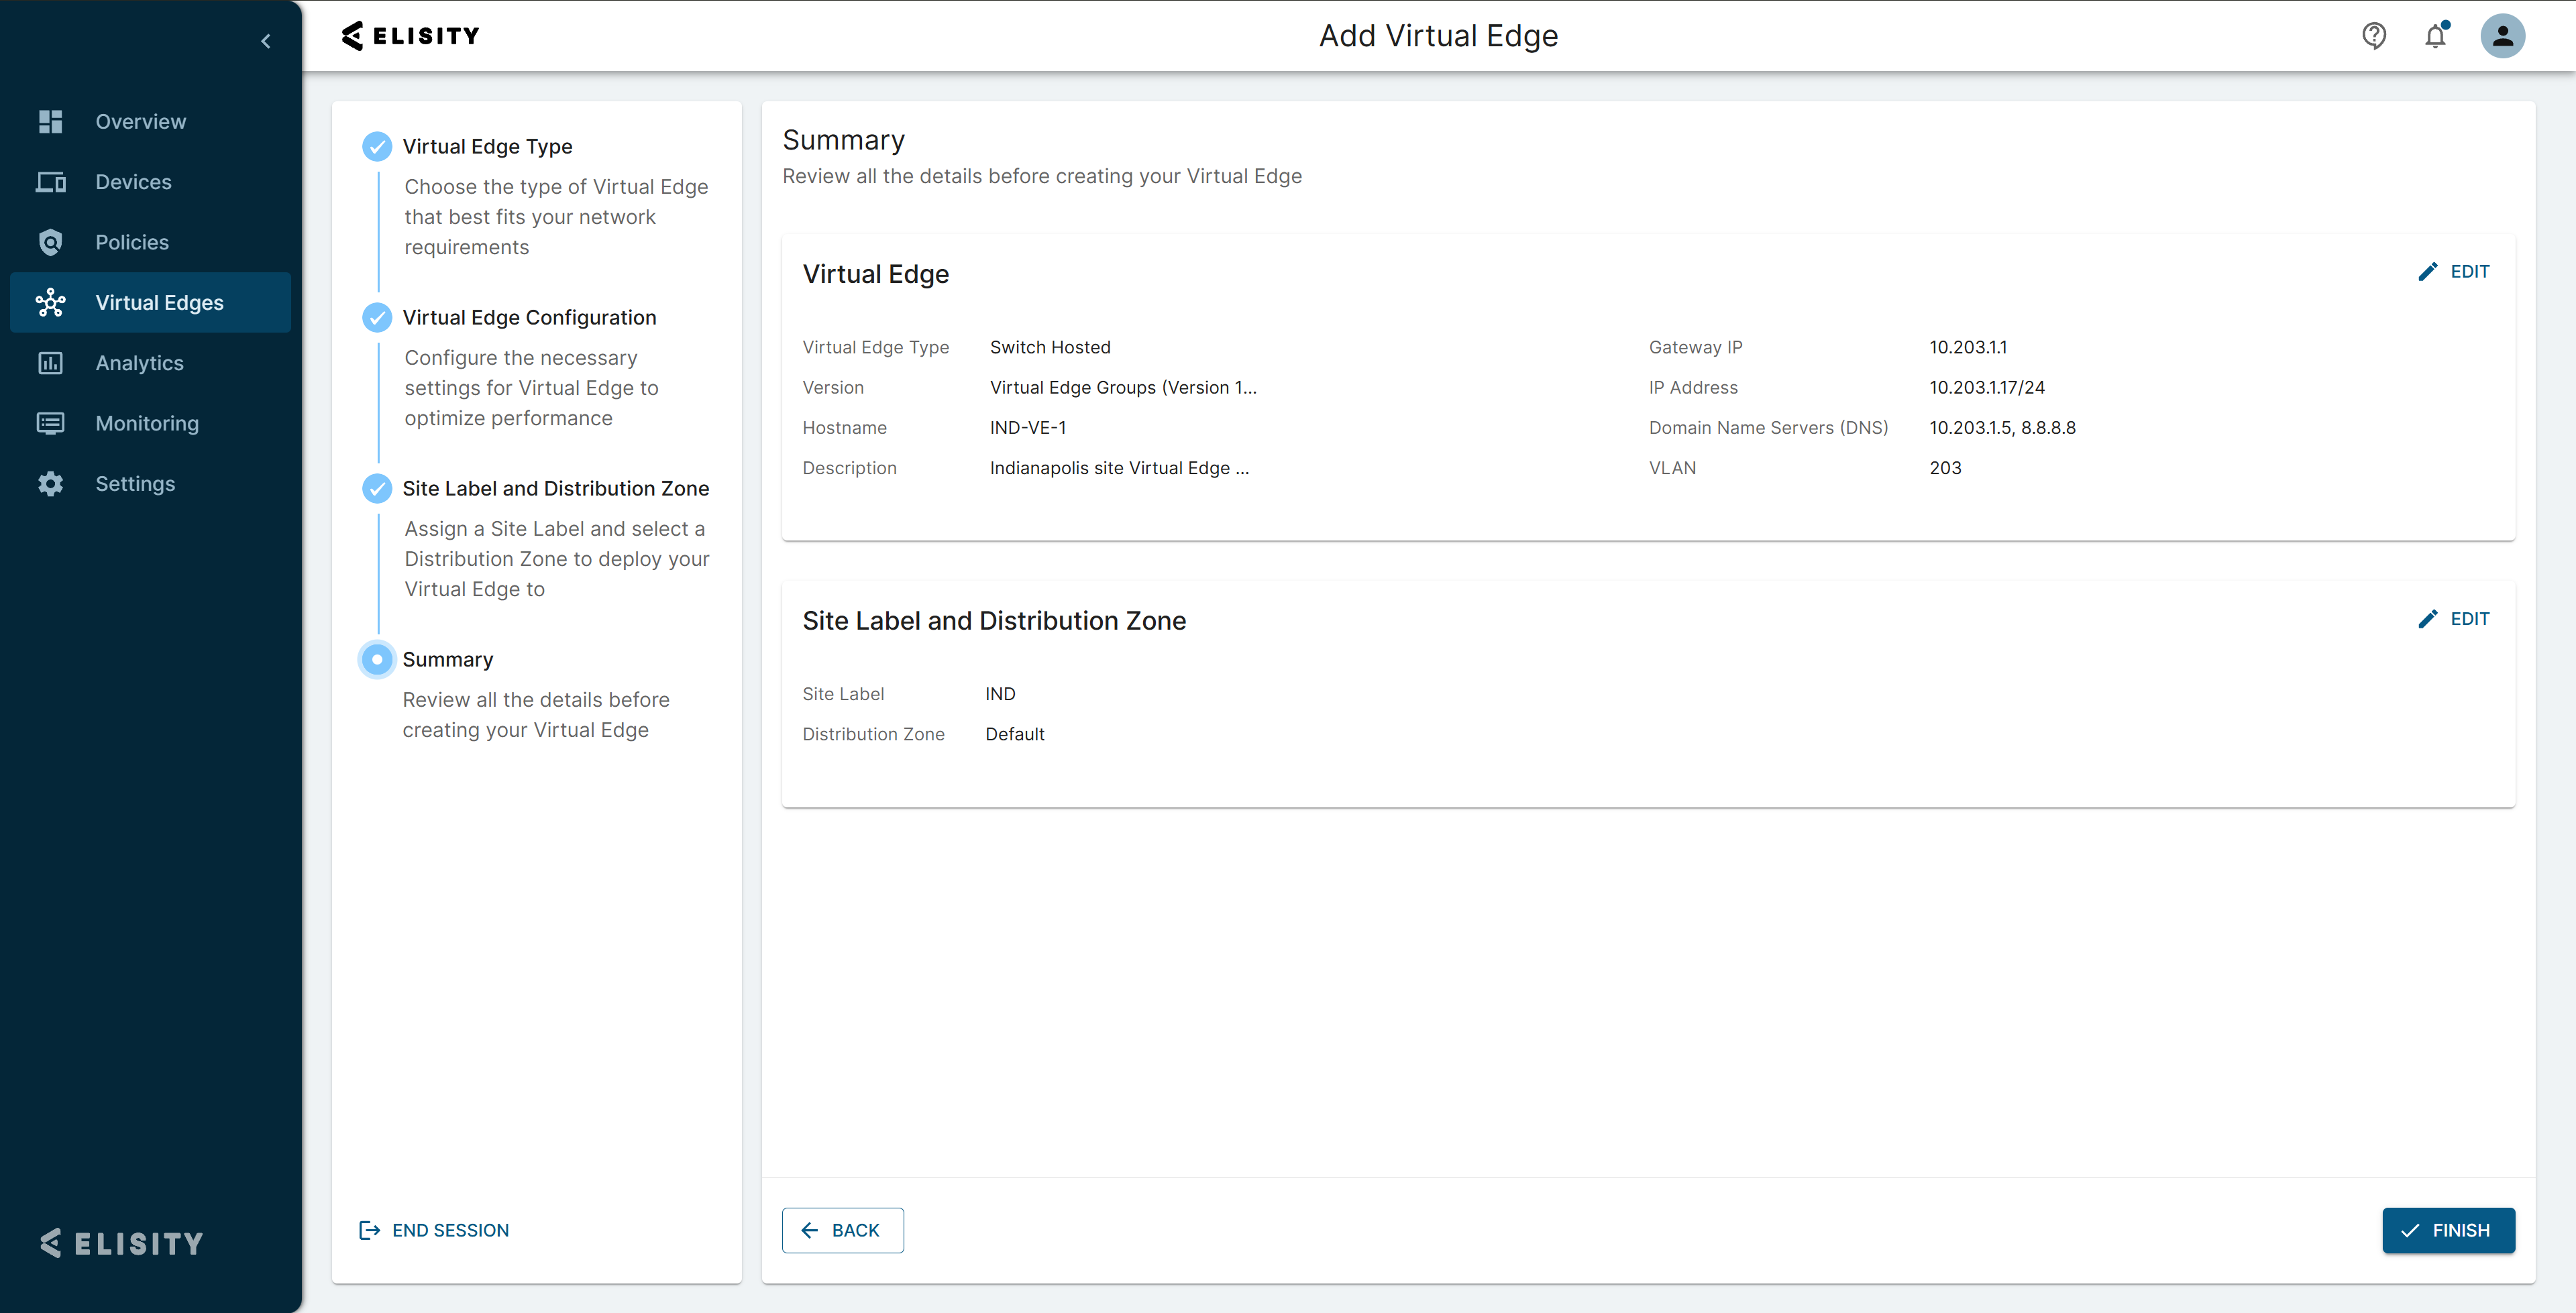Click pencil icon in Virtual Edge card
Screen dimensions: 2576x1313
2428,272
